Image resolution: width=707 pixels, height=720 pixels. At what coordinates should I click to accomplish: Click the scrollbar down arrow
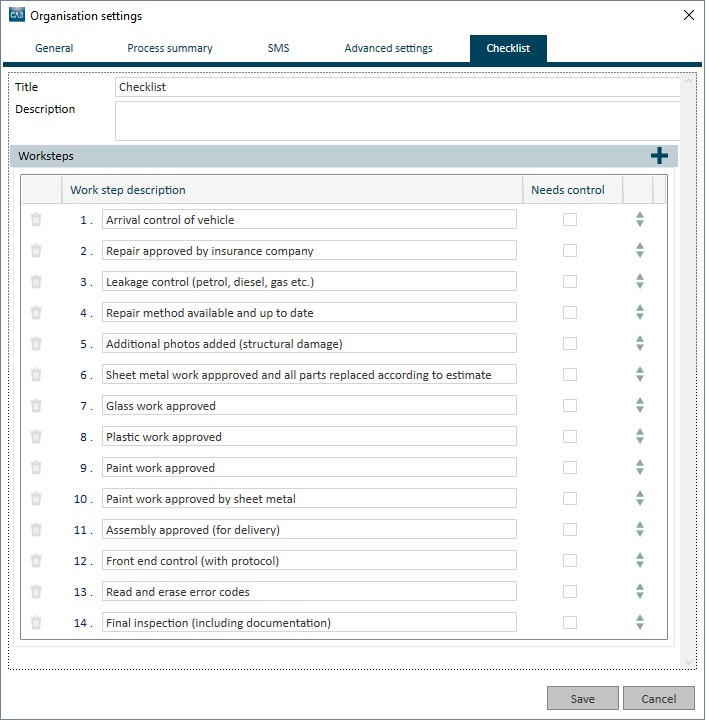click(688, 662)
